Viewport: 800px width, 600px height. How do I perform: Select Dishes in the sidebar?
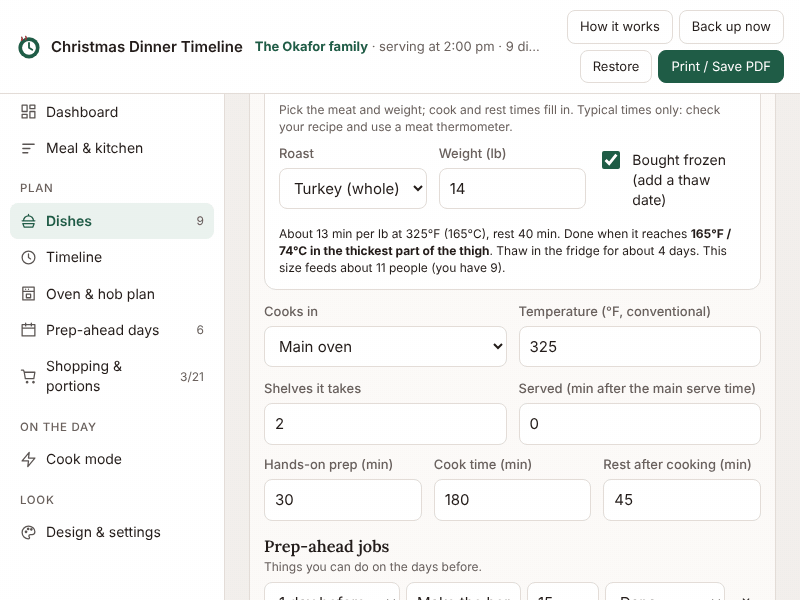point(112,221)
